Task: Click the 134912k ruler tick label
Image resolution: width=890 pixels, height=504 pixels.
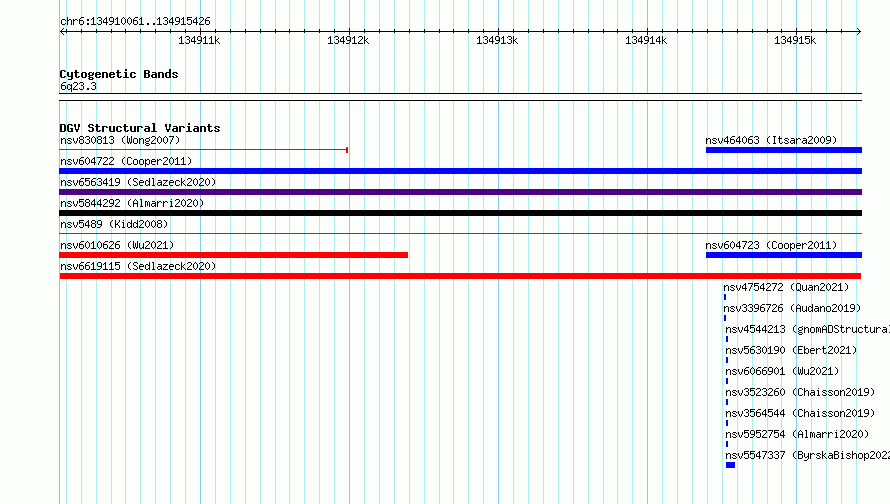Action: 348,40
